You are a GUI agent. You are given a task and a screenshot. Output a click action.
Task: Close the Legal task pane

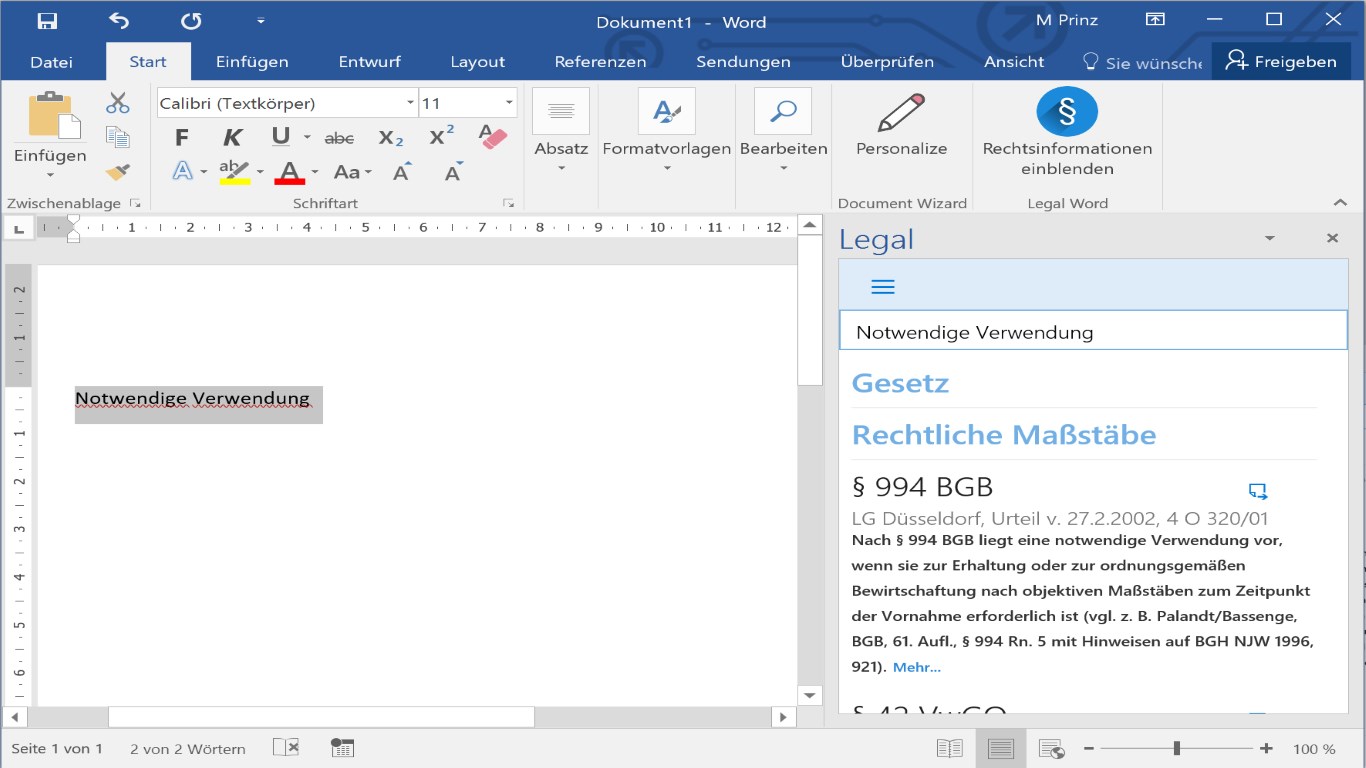click(1332, 238)
